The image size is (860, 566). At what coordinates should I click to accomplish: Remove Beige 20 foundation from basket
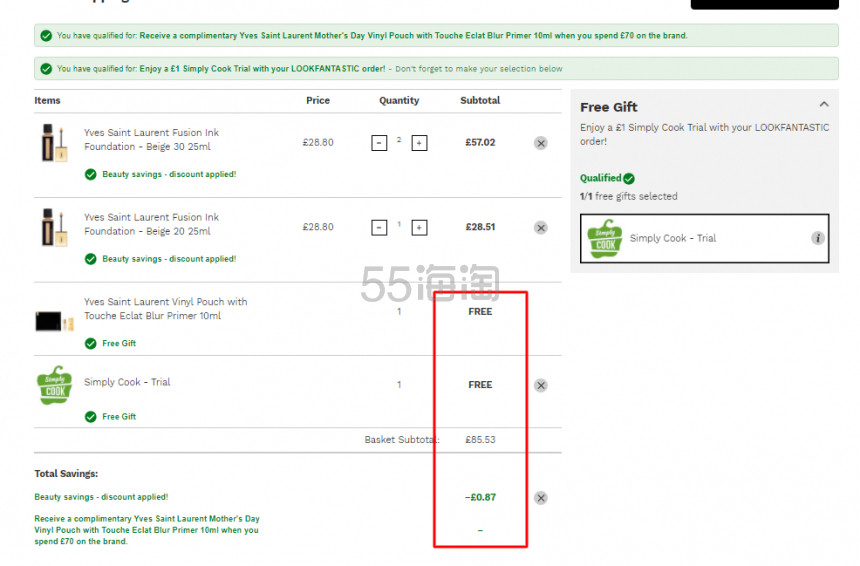(541, 228)
